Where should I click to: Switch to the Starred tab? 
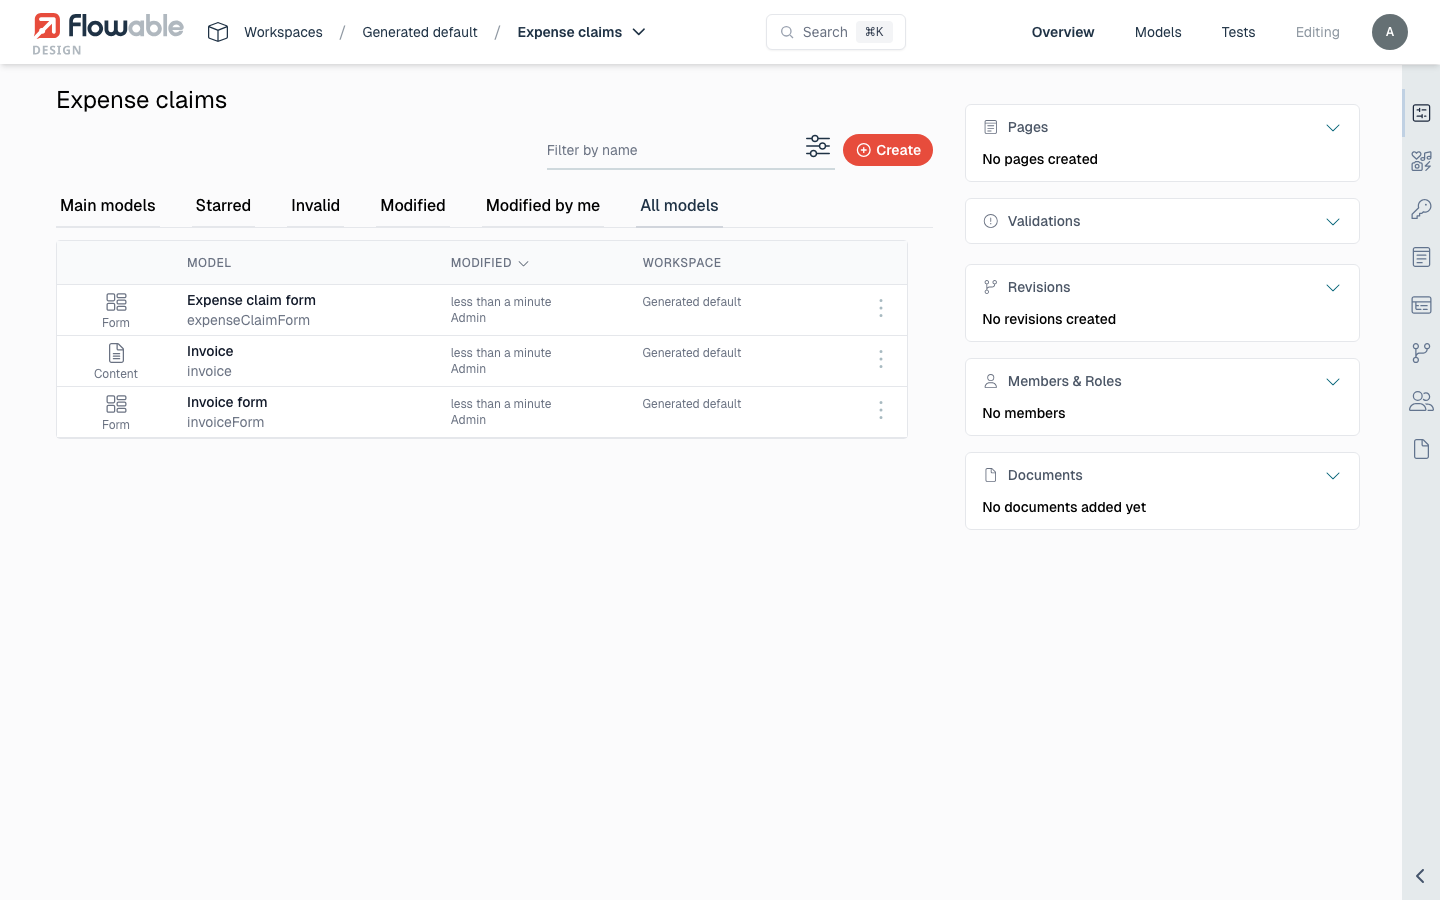tap(223, 205)
